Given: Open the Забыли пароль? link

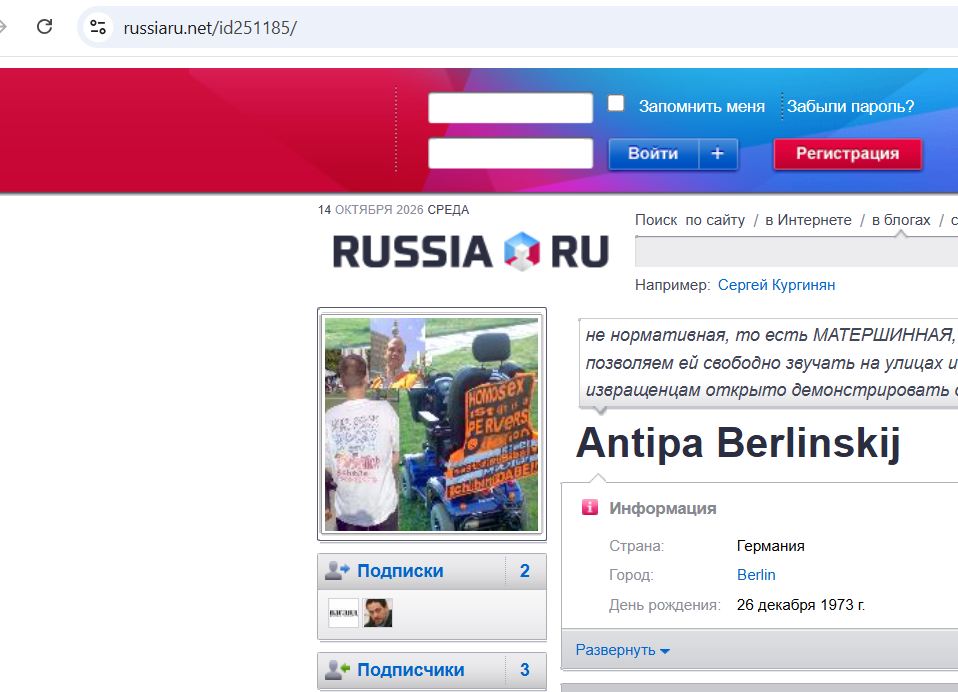Looking at the screenshot, I should coord(850,106).
